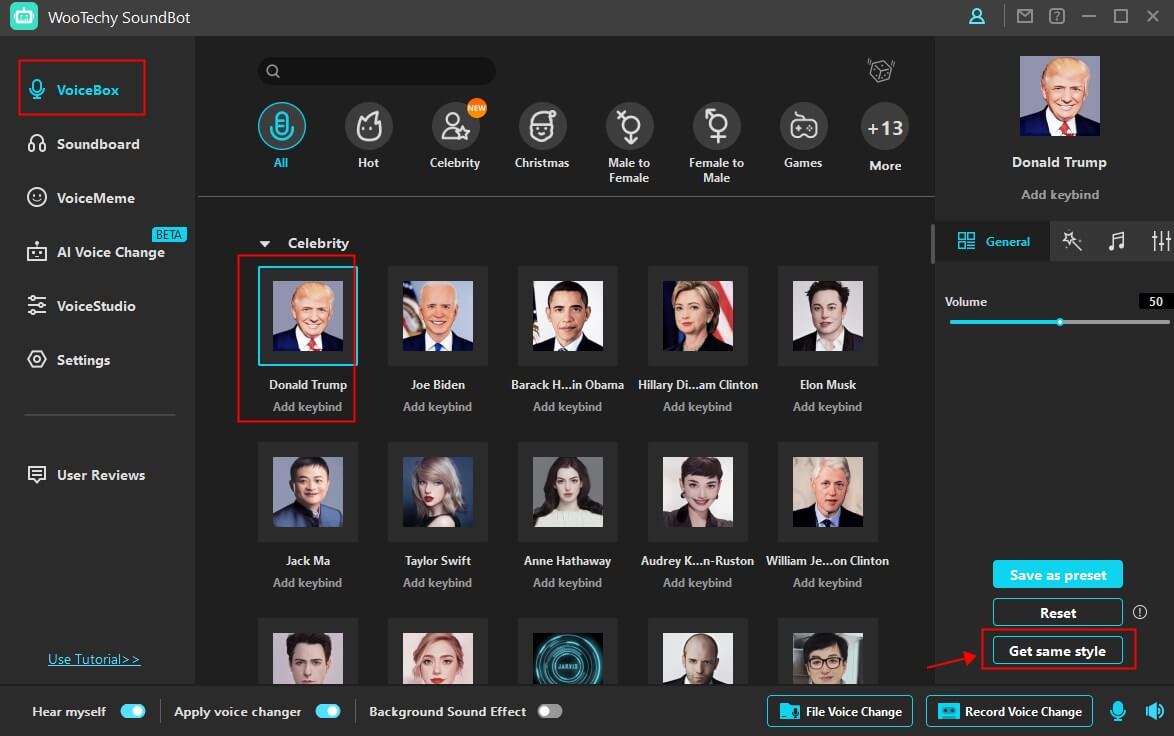Open the user account menu icon

pyautogui.click(x=977, y=16)
